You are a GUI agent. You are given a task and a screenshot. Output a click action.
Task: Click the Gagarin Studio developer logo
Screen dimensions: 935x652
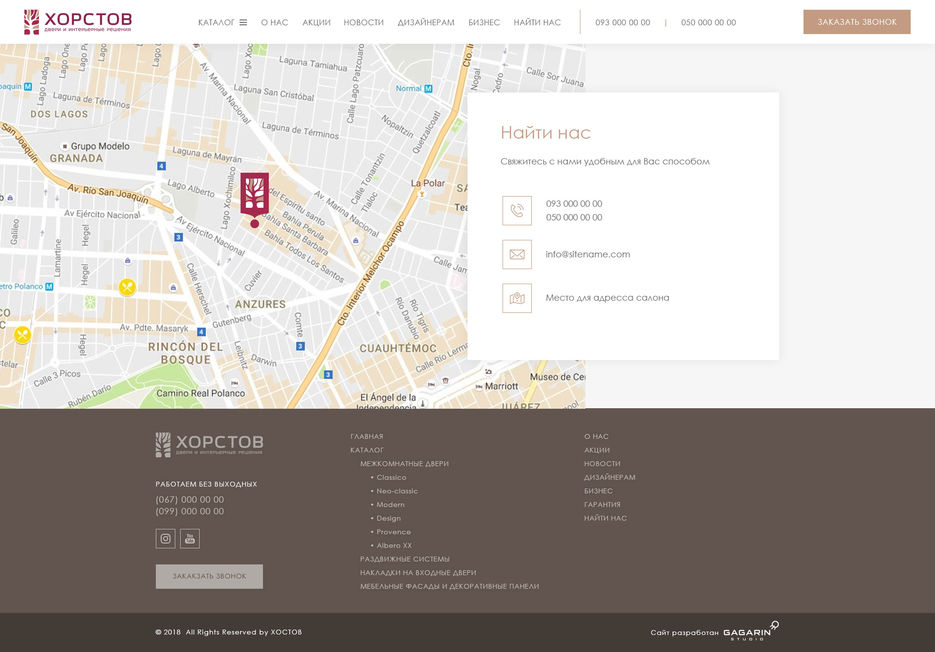(x=751, y=632)
